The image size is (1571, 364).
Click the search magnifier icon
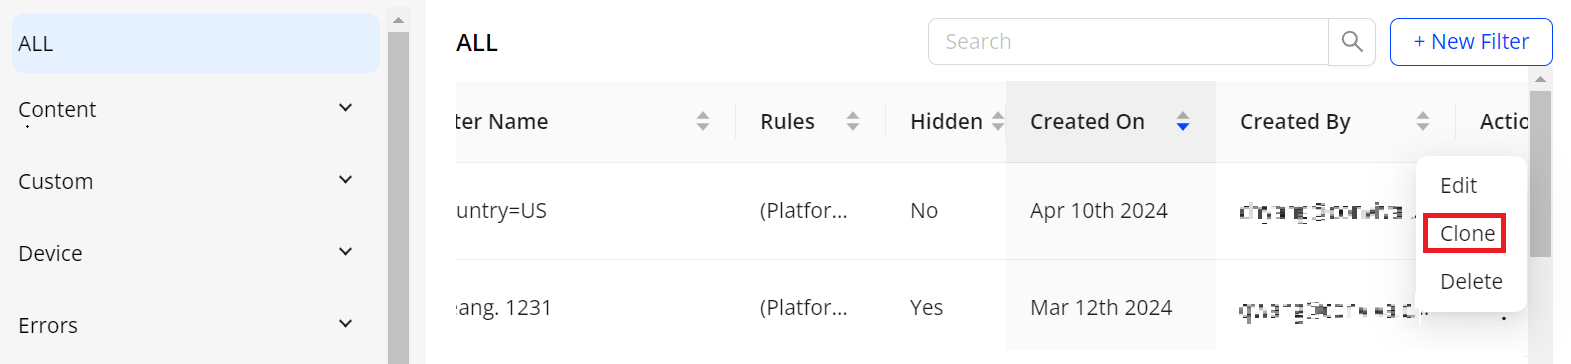click(1352, 42)
